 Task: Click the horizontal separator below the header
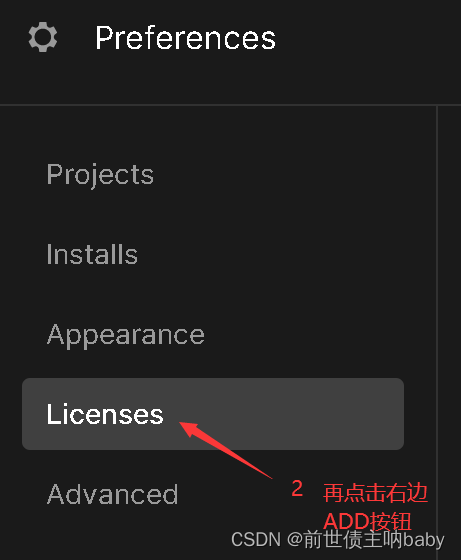click(x=230, y=105)
